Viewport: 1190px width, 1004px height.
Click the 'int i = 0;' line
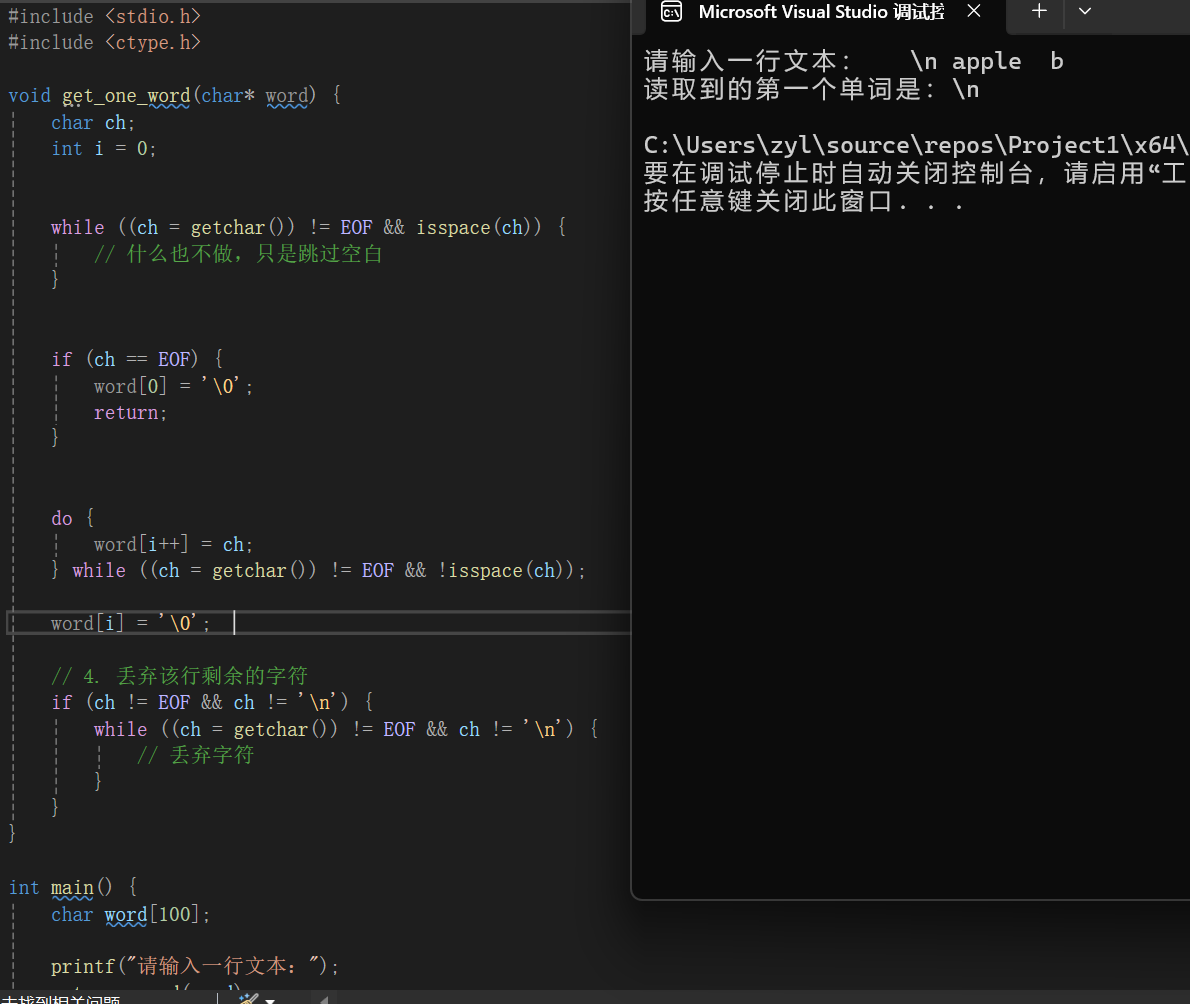pos(103,149)
